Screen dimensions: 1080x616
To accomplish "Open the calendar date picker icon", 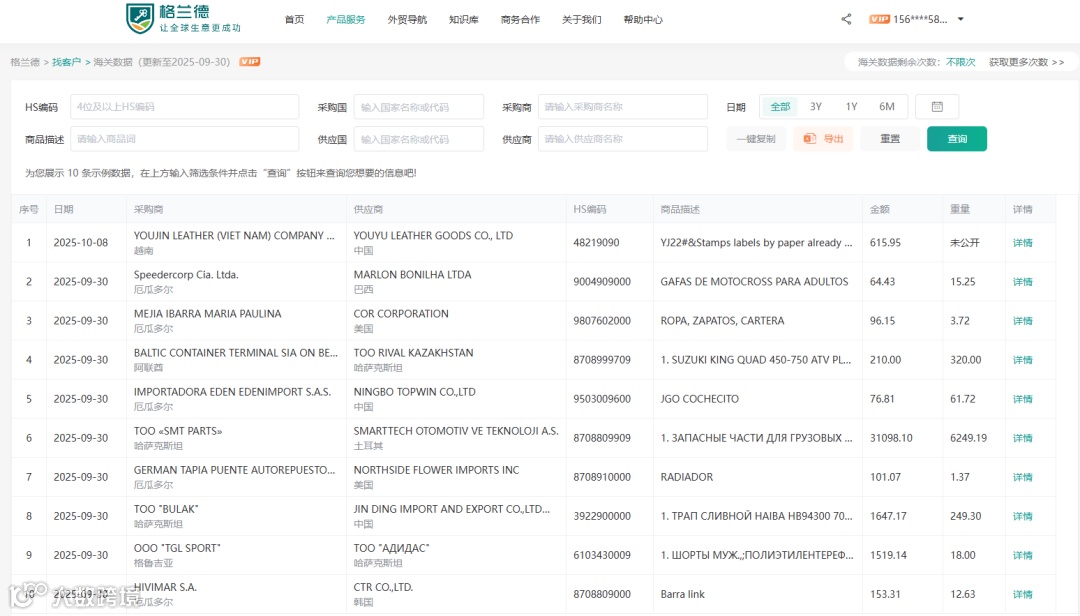I will point(937,107).
